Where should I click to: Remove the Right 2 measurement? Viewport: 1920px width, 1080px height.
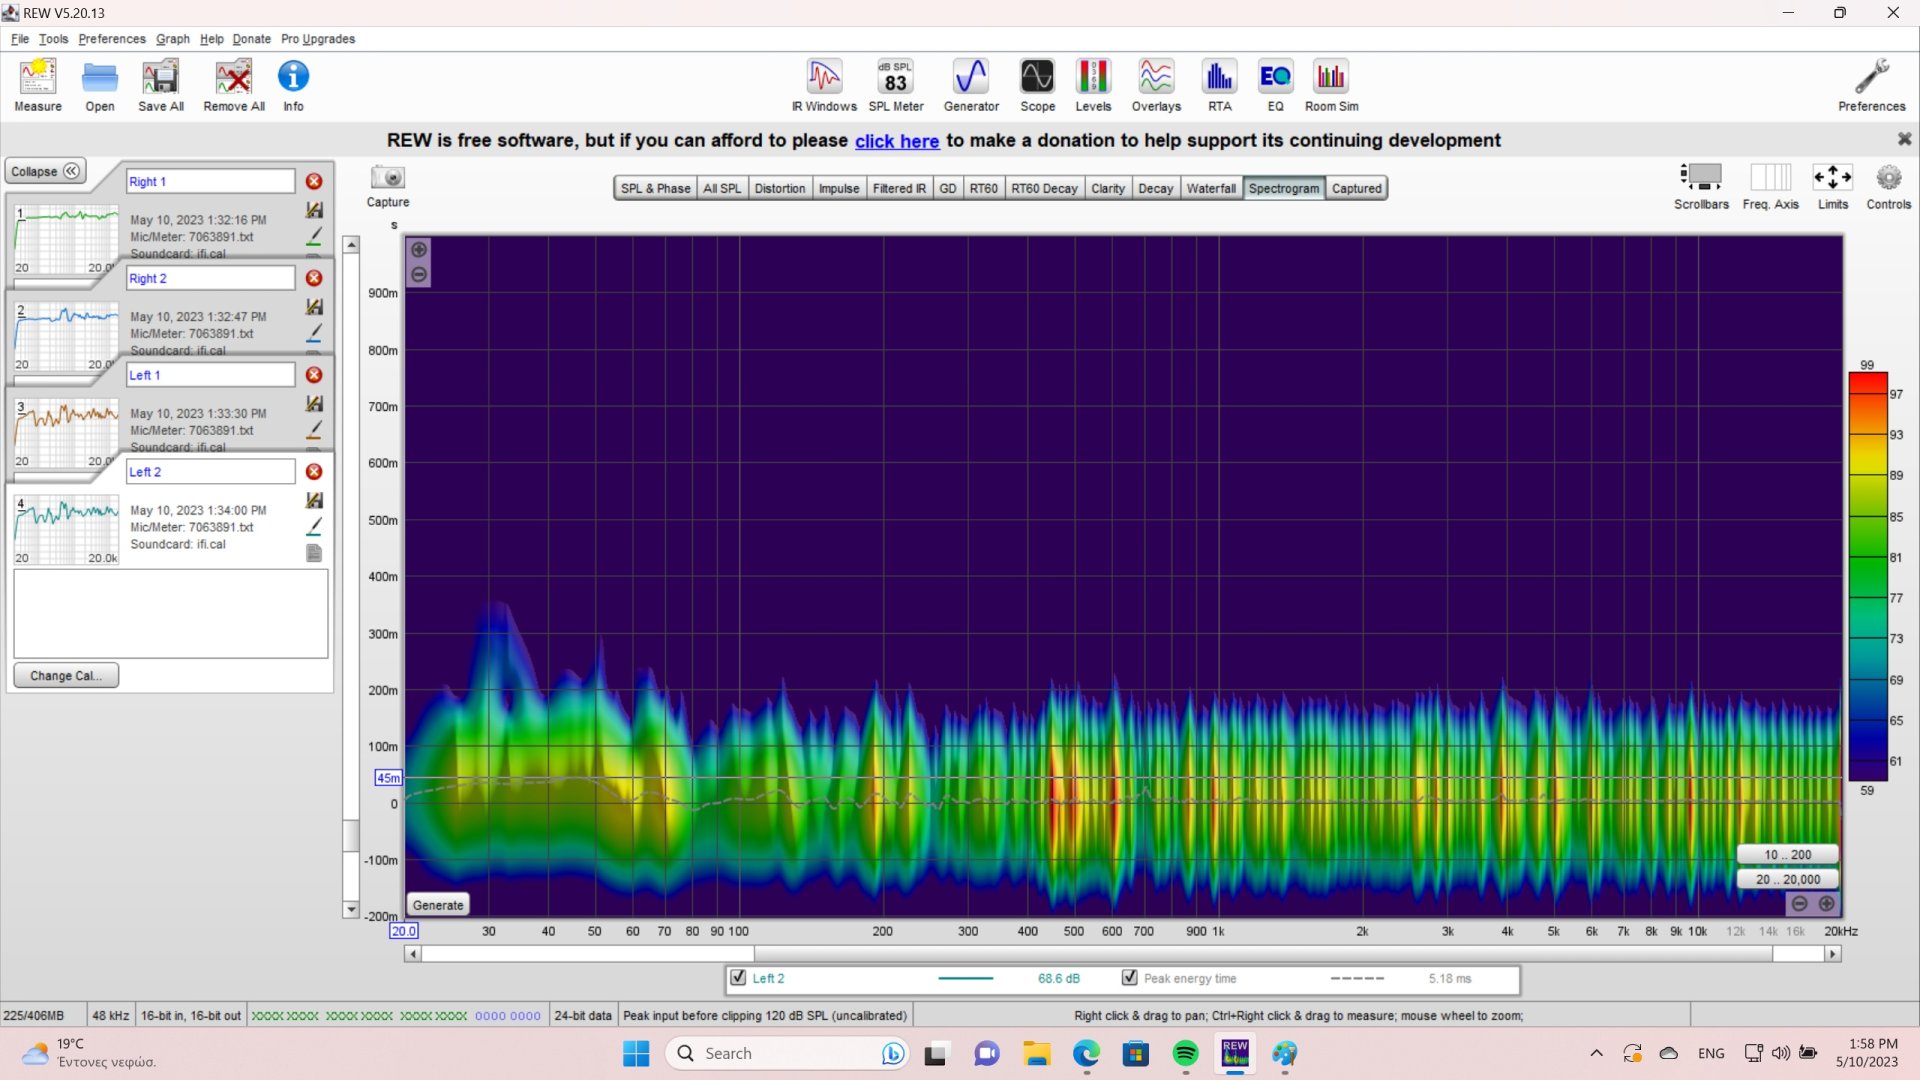click(x=314, y=278)
